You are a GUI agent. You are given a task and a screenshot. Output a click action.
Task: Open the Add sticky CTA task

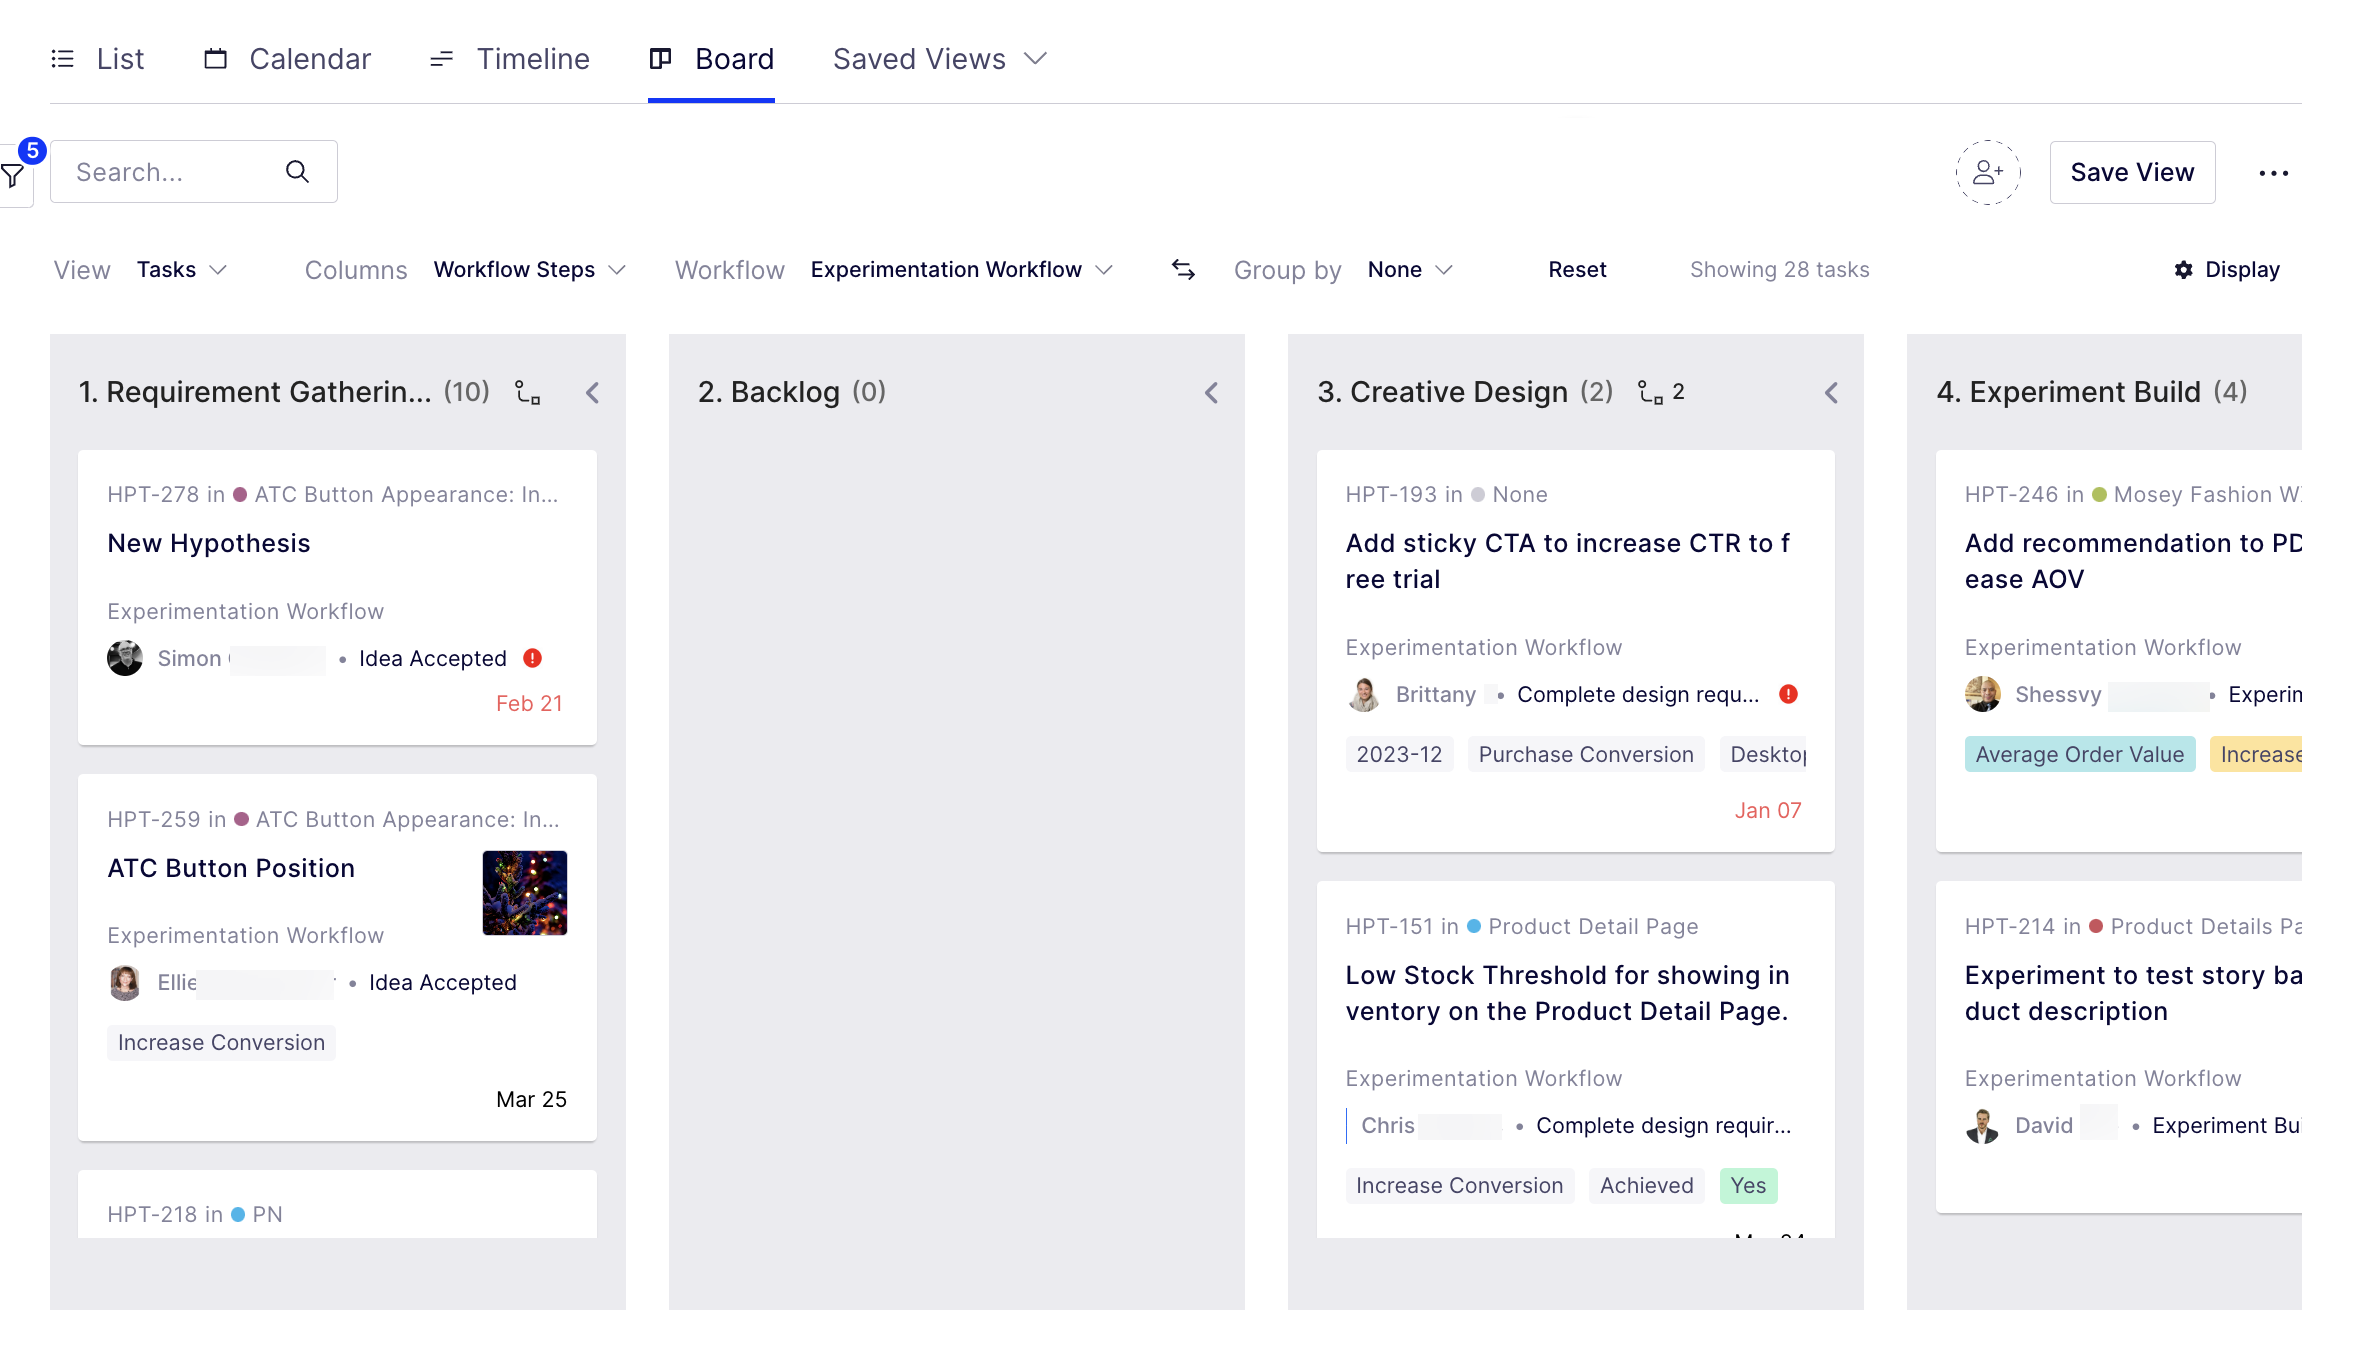1568,561
